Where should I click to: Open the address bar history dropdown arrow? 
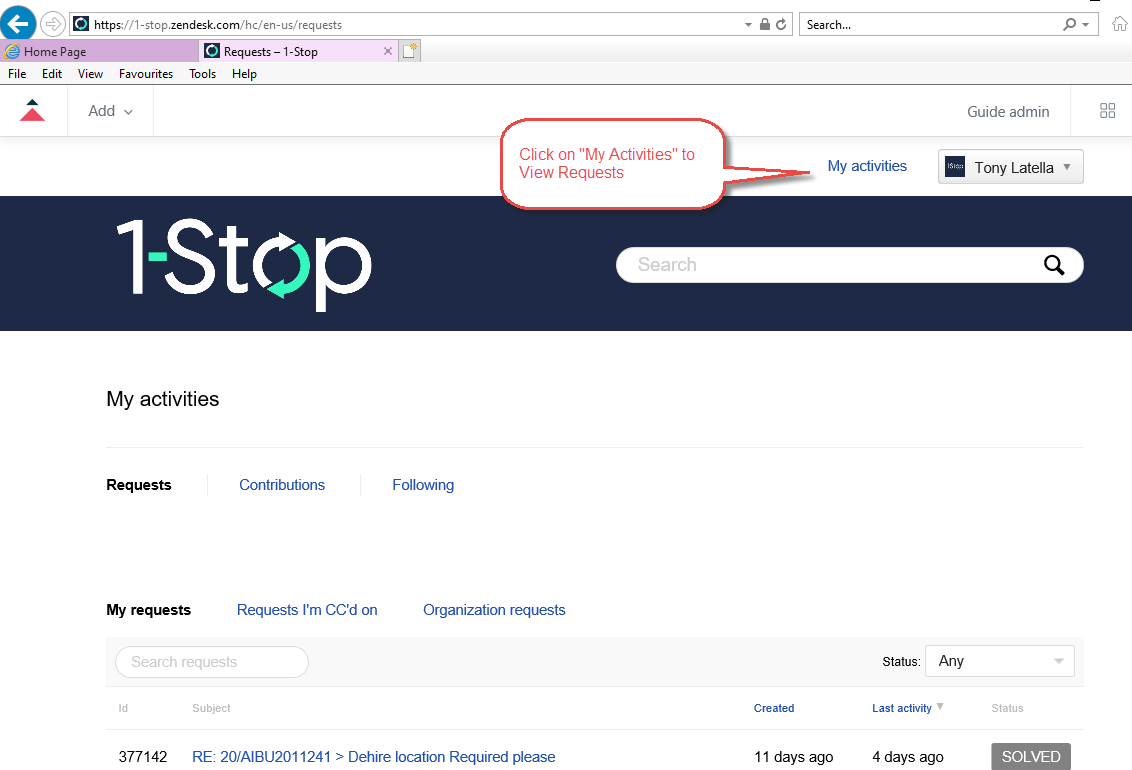pyautogui.click(x=747, y=24)
